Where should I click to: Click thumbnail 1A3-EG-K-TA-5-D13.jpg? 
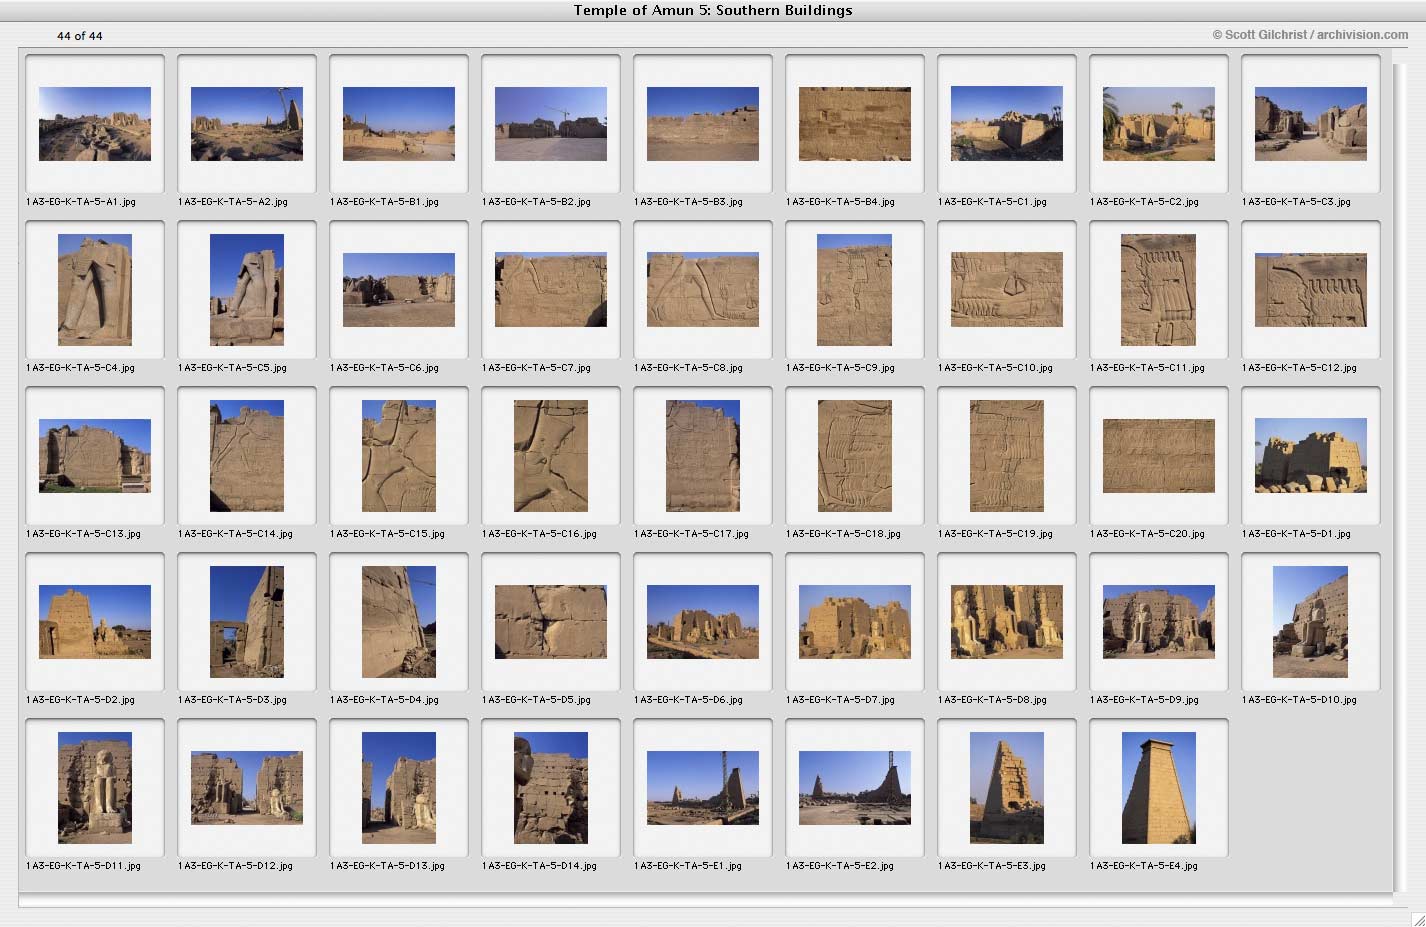tap(399, 788)
